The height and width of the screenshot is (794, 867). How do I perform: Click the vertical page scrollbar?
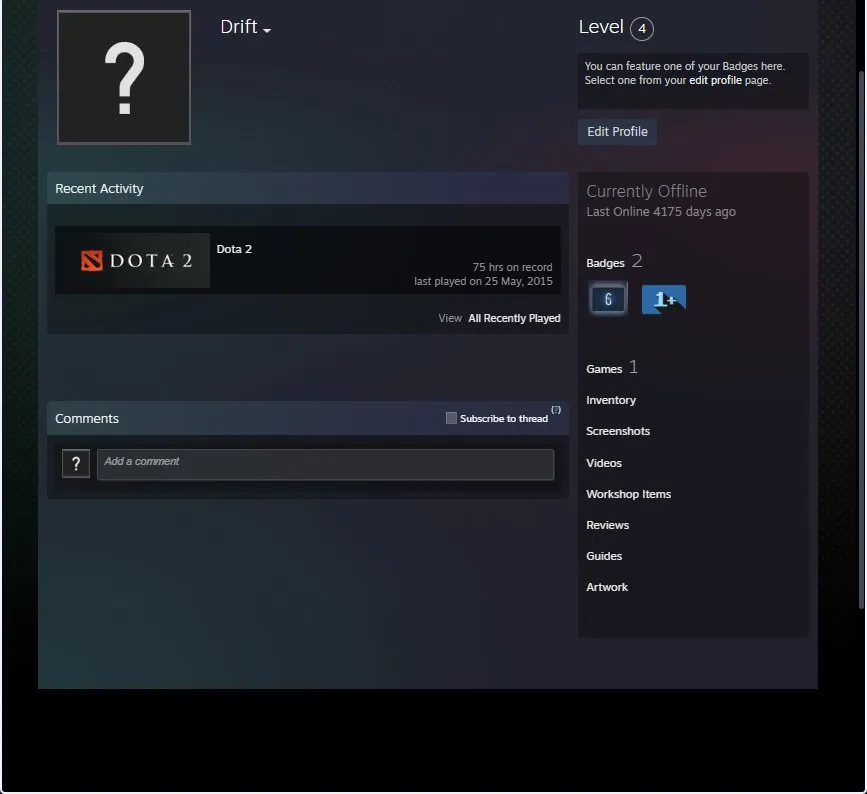tap(861, 340)
